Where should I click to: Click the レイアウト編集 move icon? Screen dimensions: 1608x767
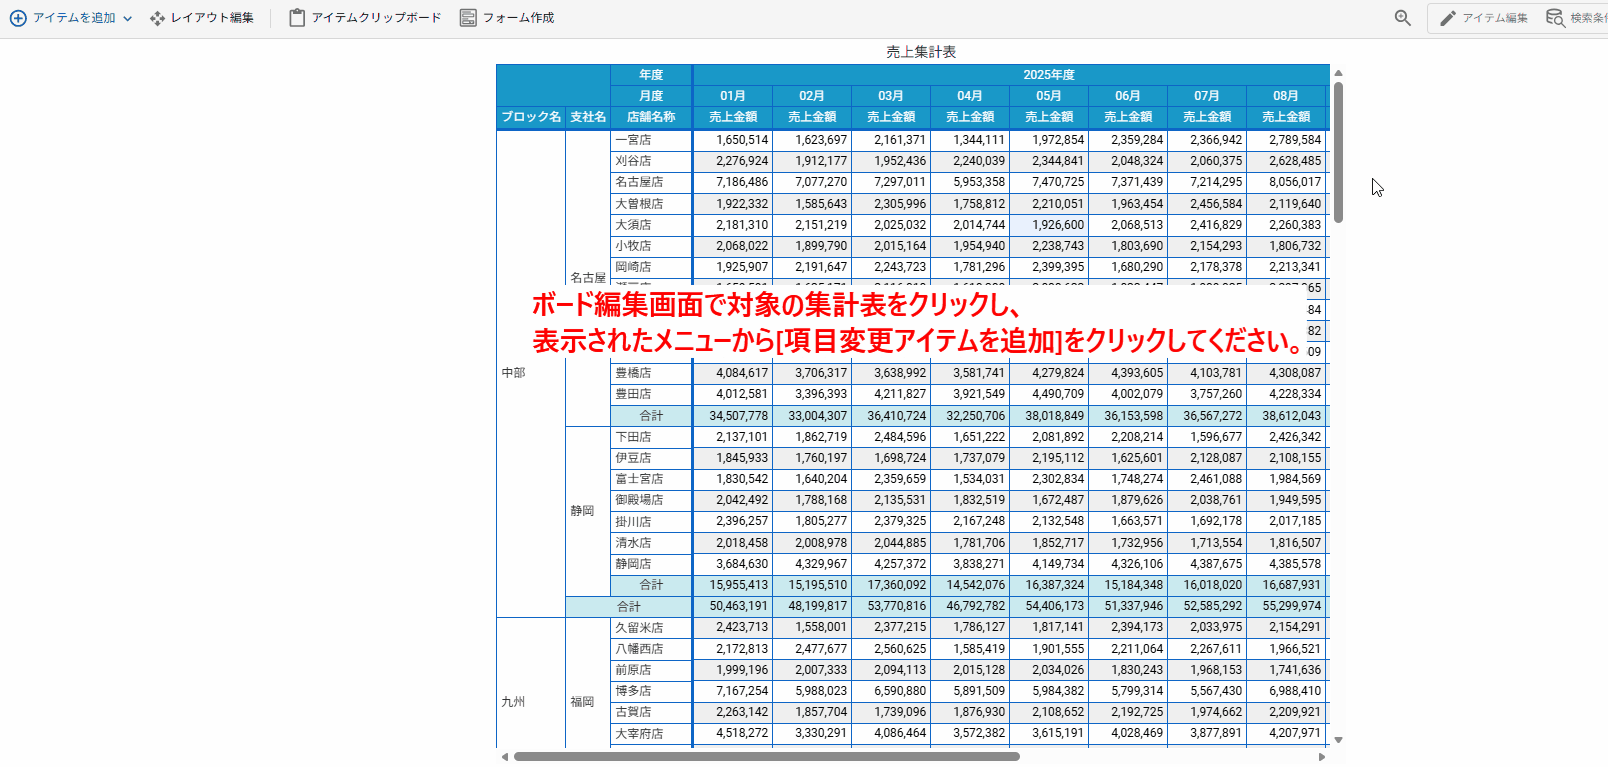(157, 18)
